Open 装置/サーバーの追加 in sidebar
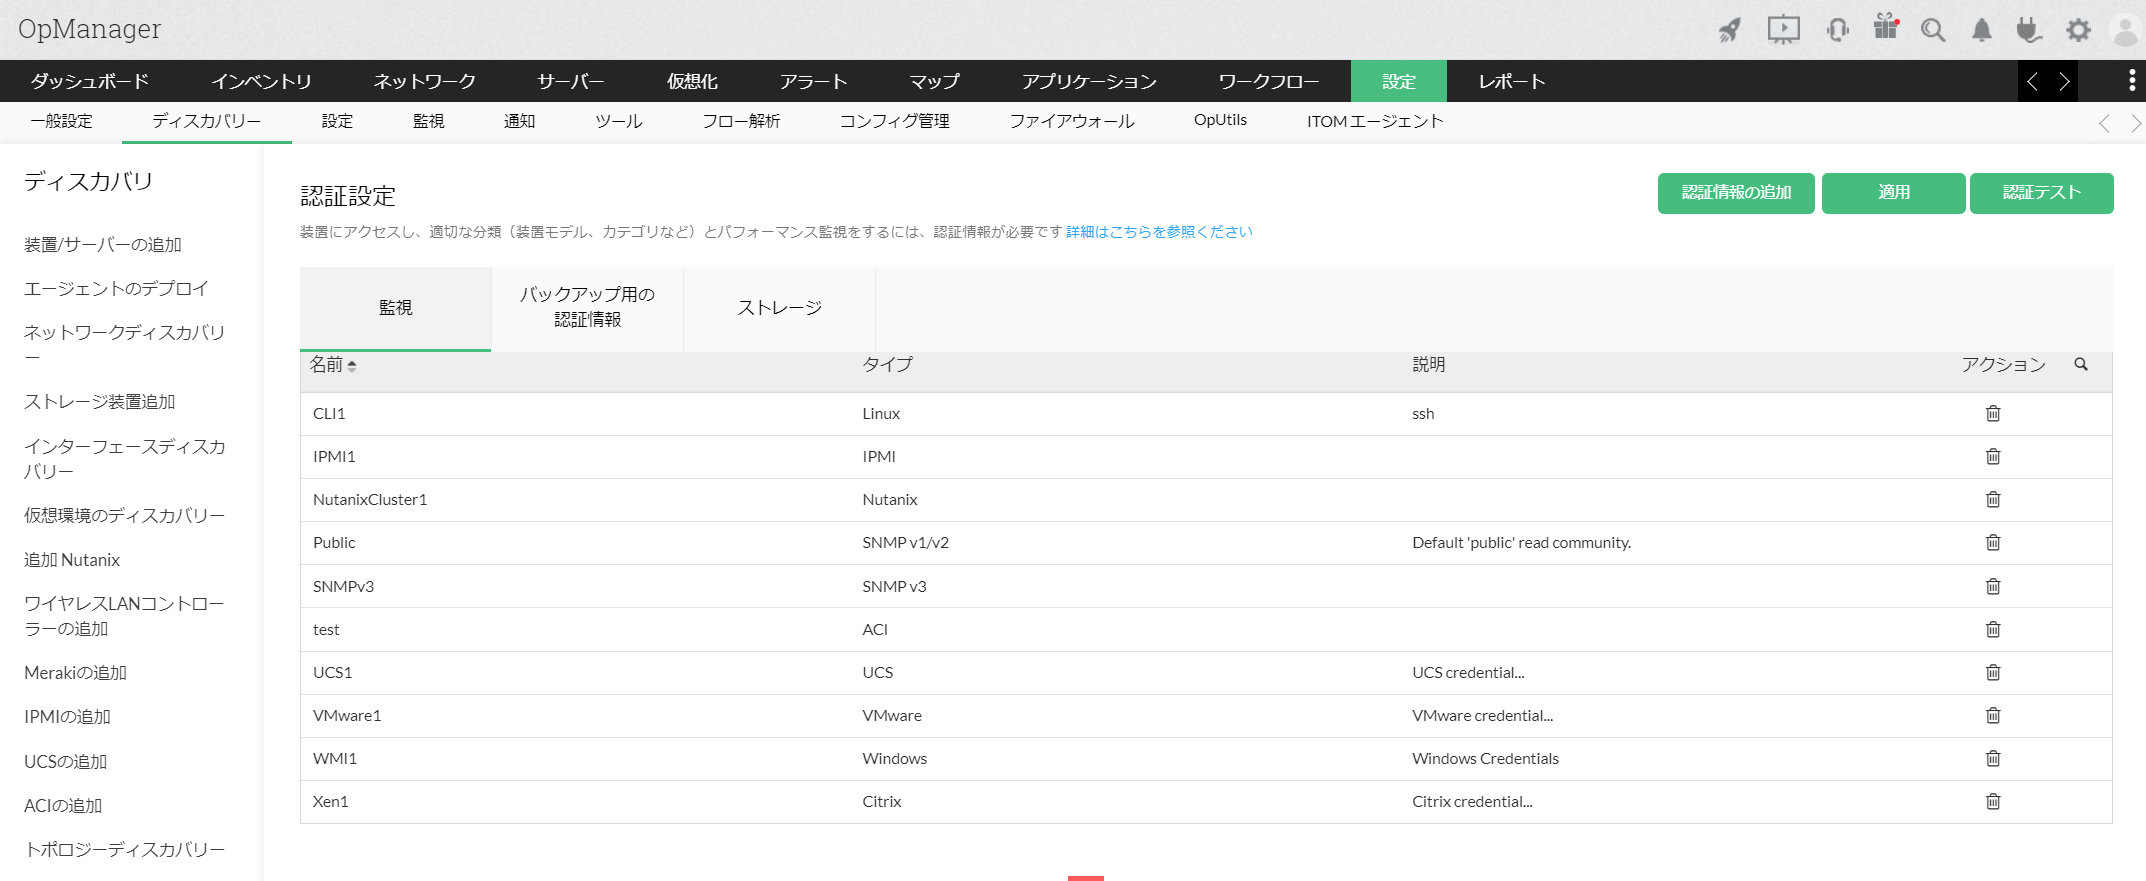 (103, 245)
